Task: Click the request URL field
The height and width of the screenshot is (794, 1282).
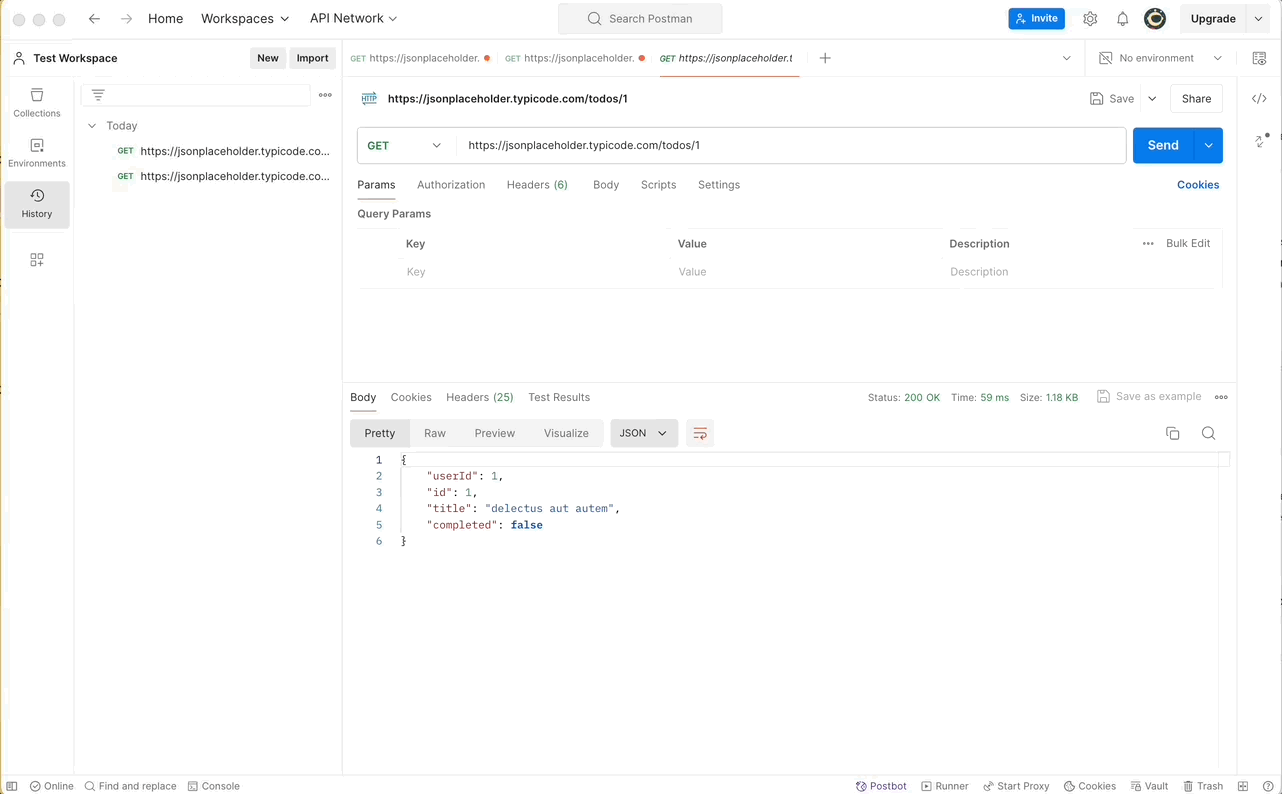Action: click(x=790, y=145)
